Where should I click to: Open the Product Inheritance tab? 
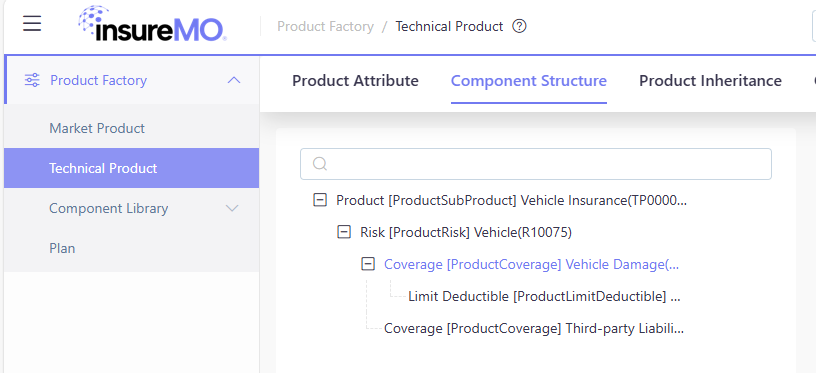point(710,81)
